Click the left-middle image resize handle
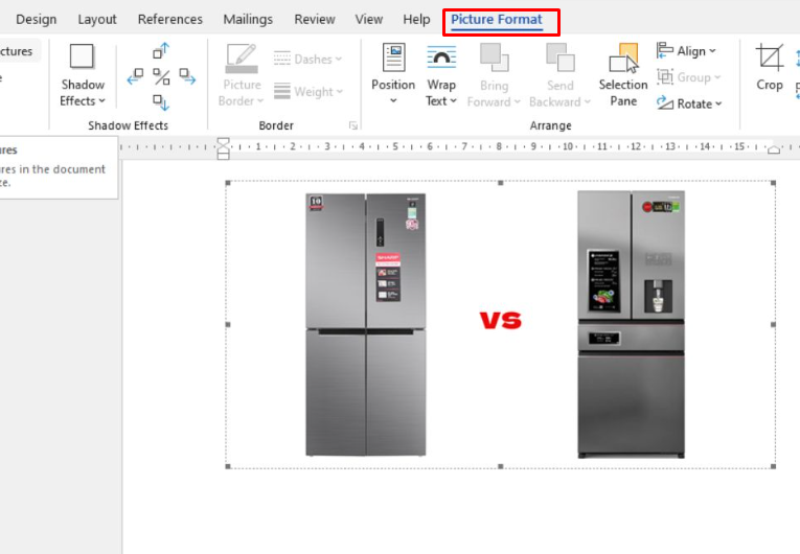This screenshot has height=554, width=800. click(228, 324)
